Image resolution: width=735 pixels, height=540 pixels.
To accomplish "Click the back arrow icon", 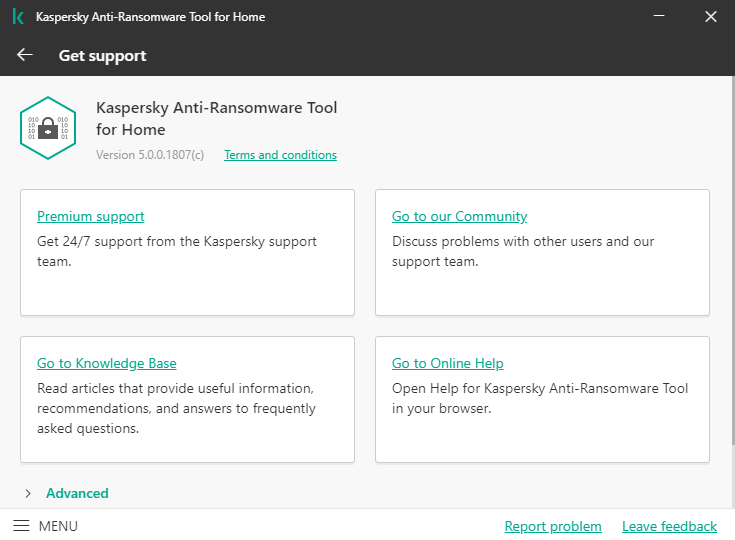I will (x=25, y=55).
